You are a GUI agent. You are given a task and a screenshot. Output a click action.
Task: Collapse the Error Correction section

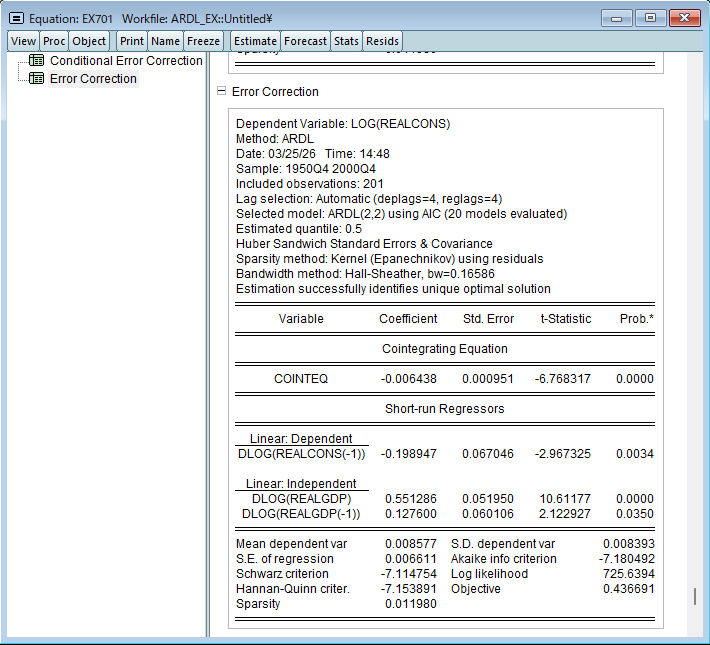[x=221, y=91]
